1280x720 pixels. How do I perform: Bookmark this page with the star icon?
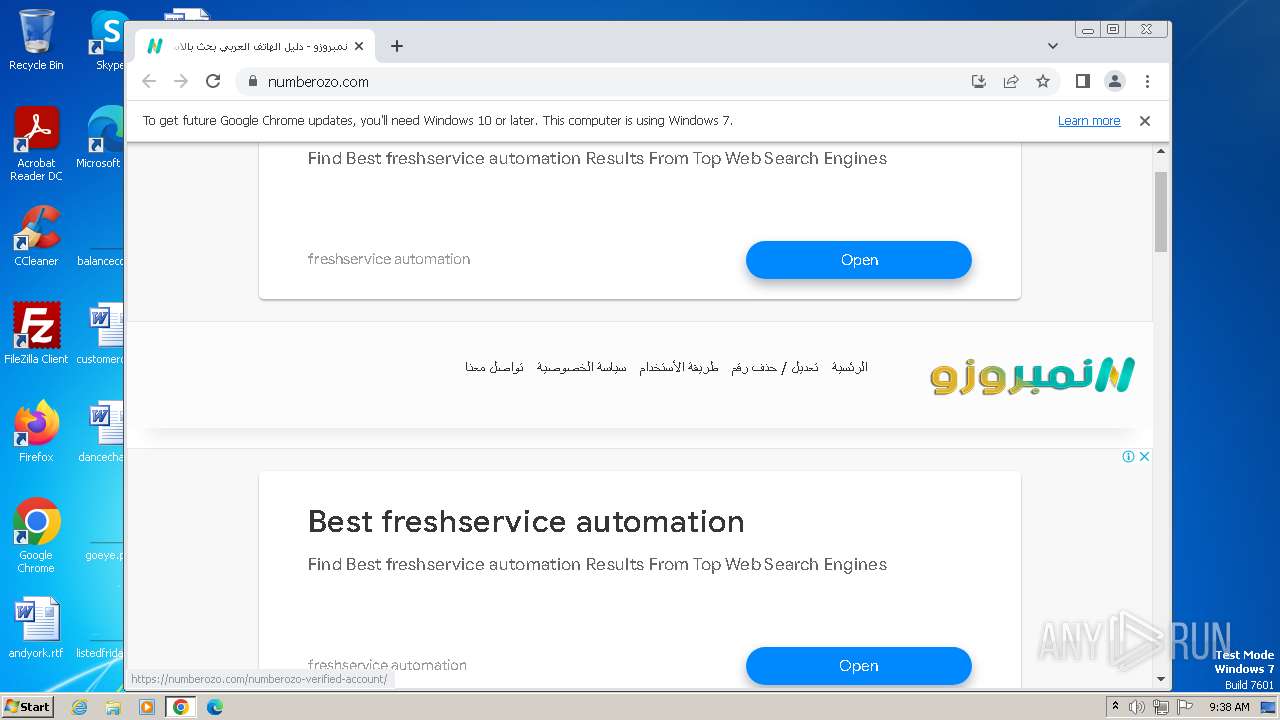[1043, 82]
